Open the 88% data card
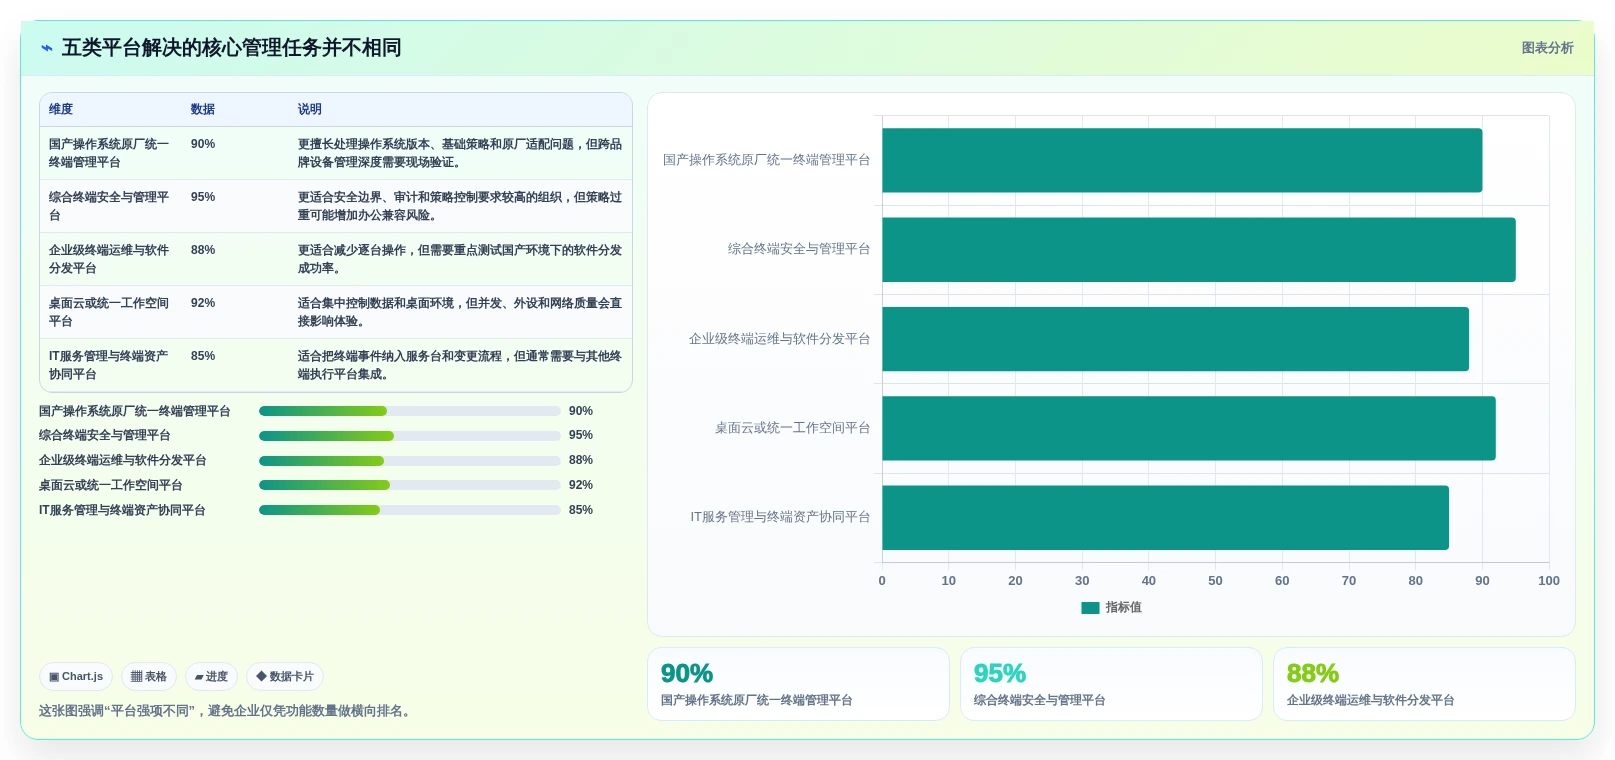This screenshot has width=1615, height=760. [x=1424, y=684]
